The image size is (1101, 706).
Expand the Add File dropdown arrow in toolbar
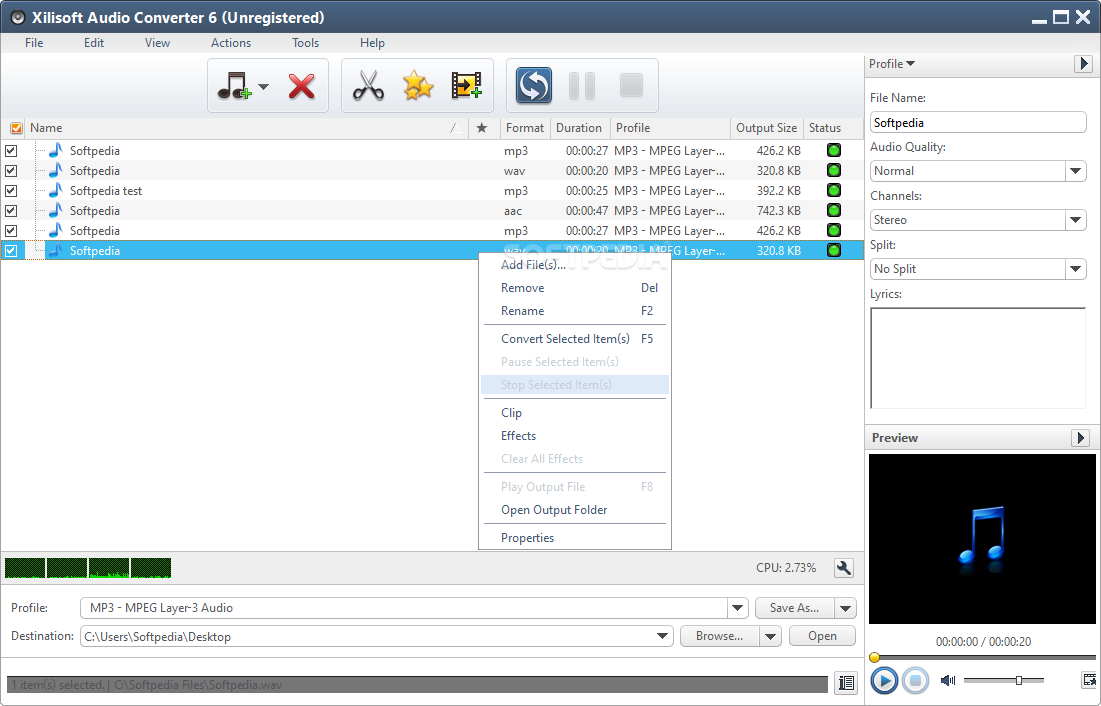(263, 87)
